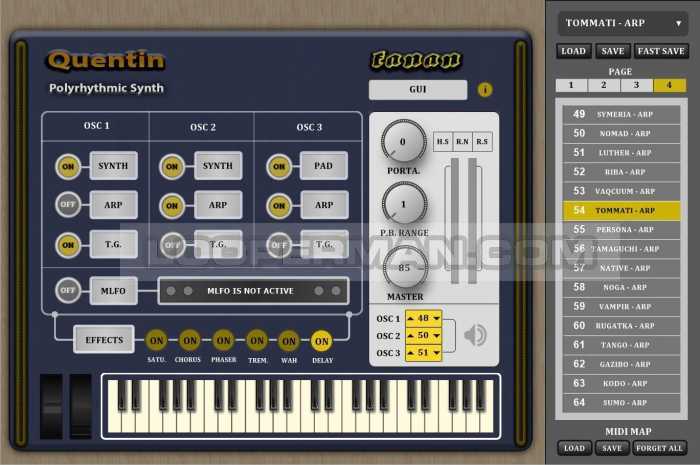Click the FAST SAVE button

[661, 51]
